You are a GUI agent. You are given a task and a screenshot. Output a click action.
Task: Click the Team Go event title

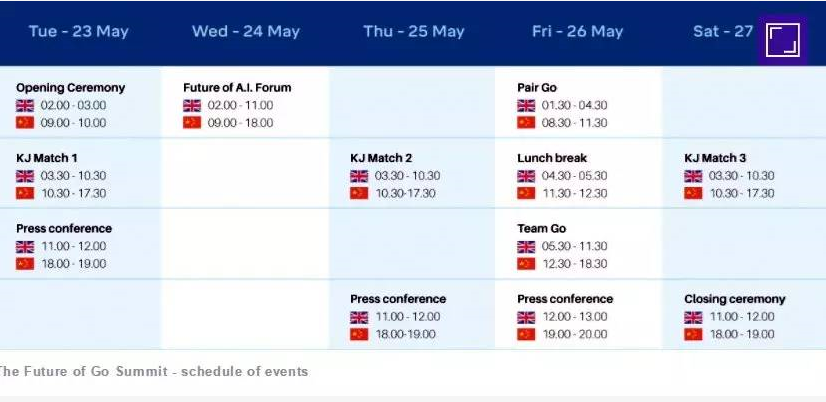pyautogui.click(x=542, y=229)
